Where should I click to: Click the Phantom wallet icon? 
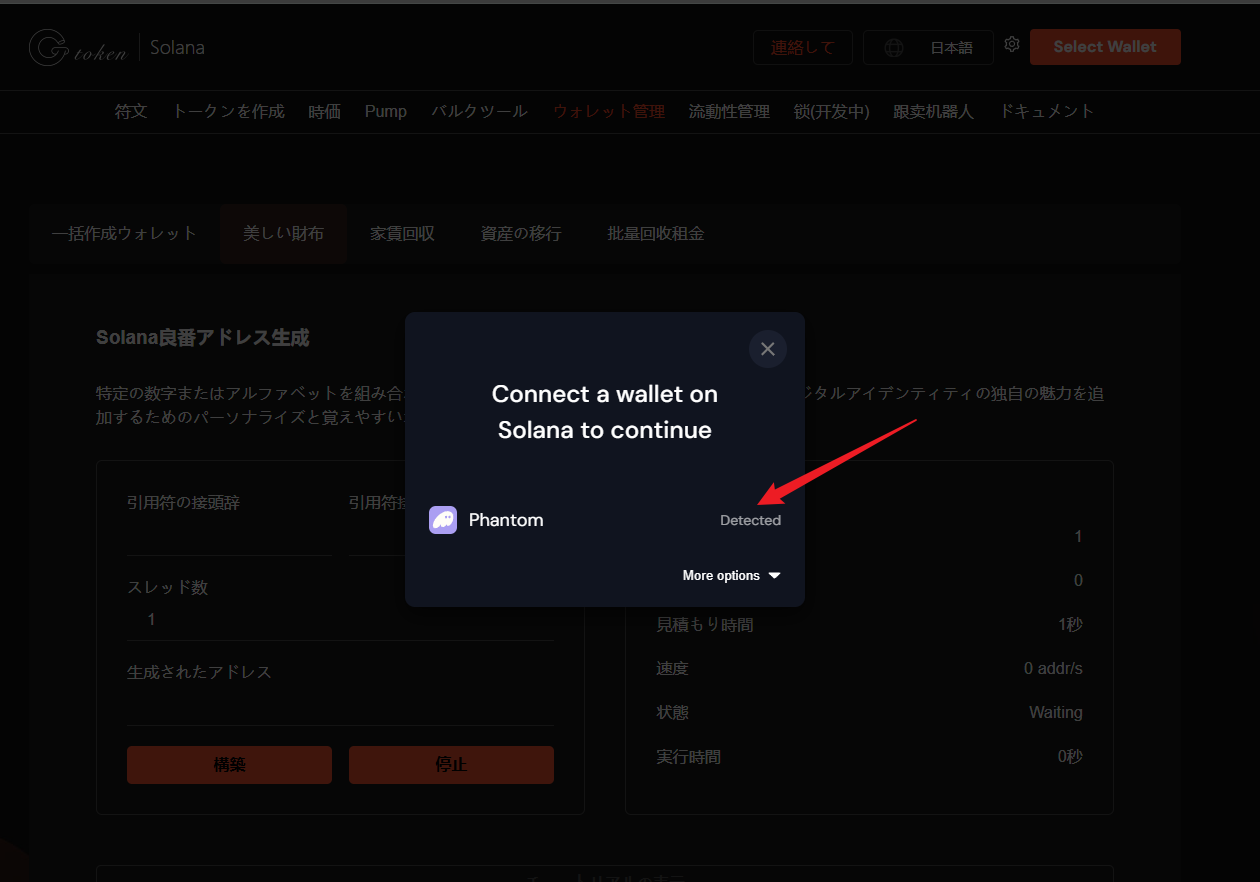coord(443,520)
